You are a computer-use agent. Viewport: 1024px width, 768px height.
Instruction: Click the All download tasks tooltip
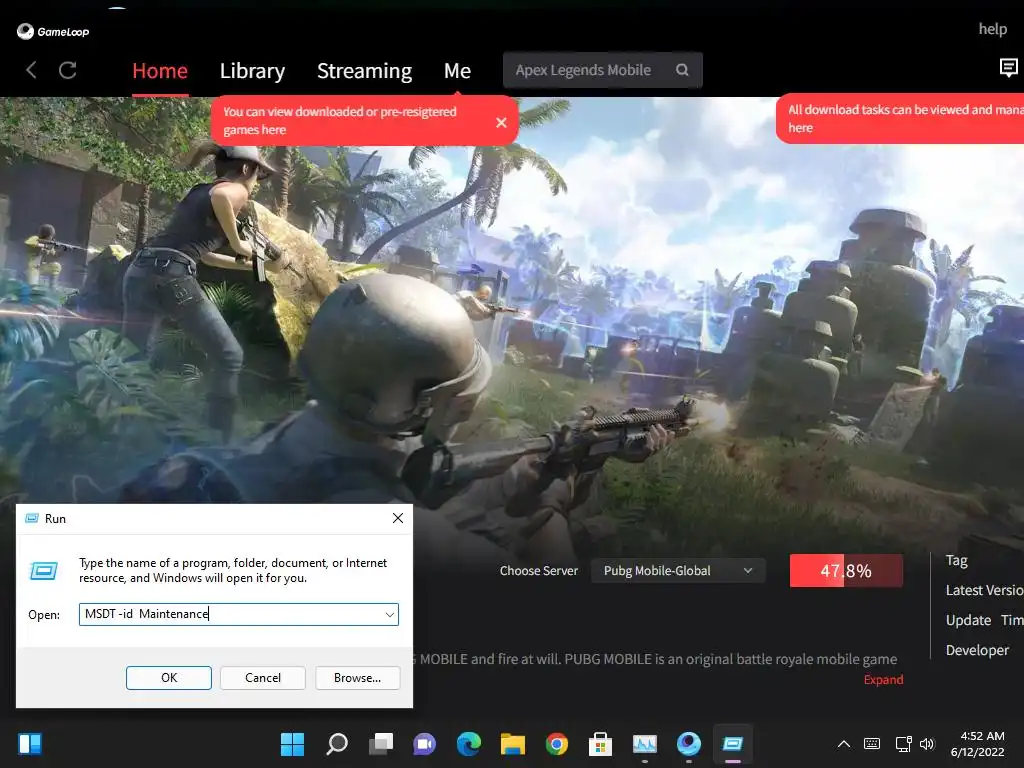(x=900, y=119)
